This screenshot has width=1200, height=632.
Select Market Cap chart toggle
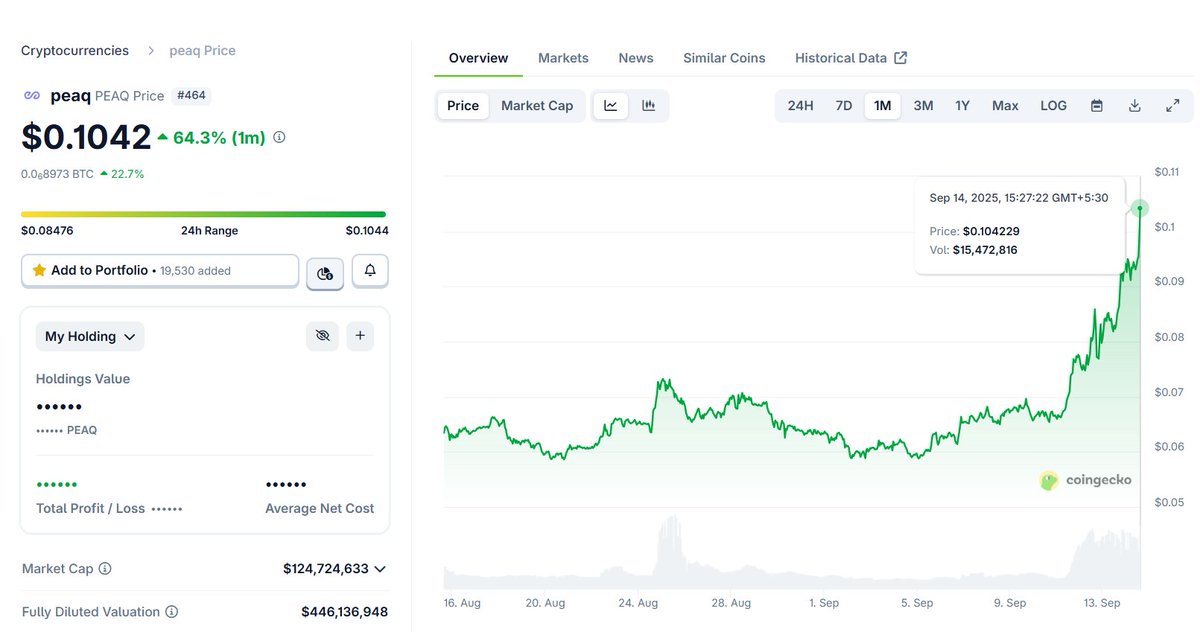537,105
